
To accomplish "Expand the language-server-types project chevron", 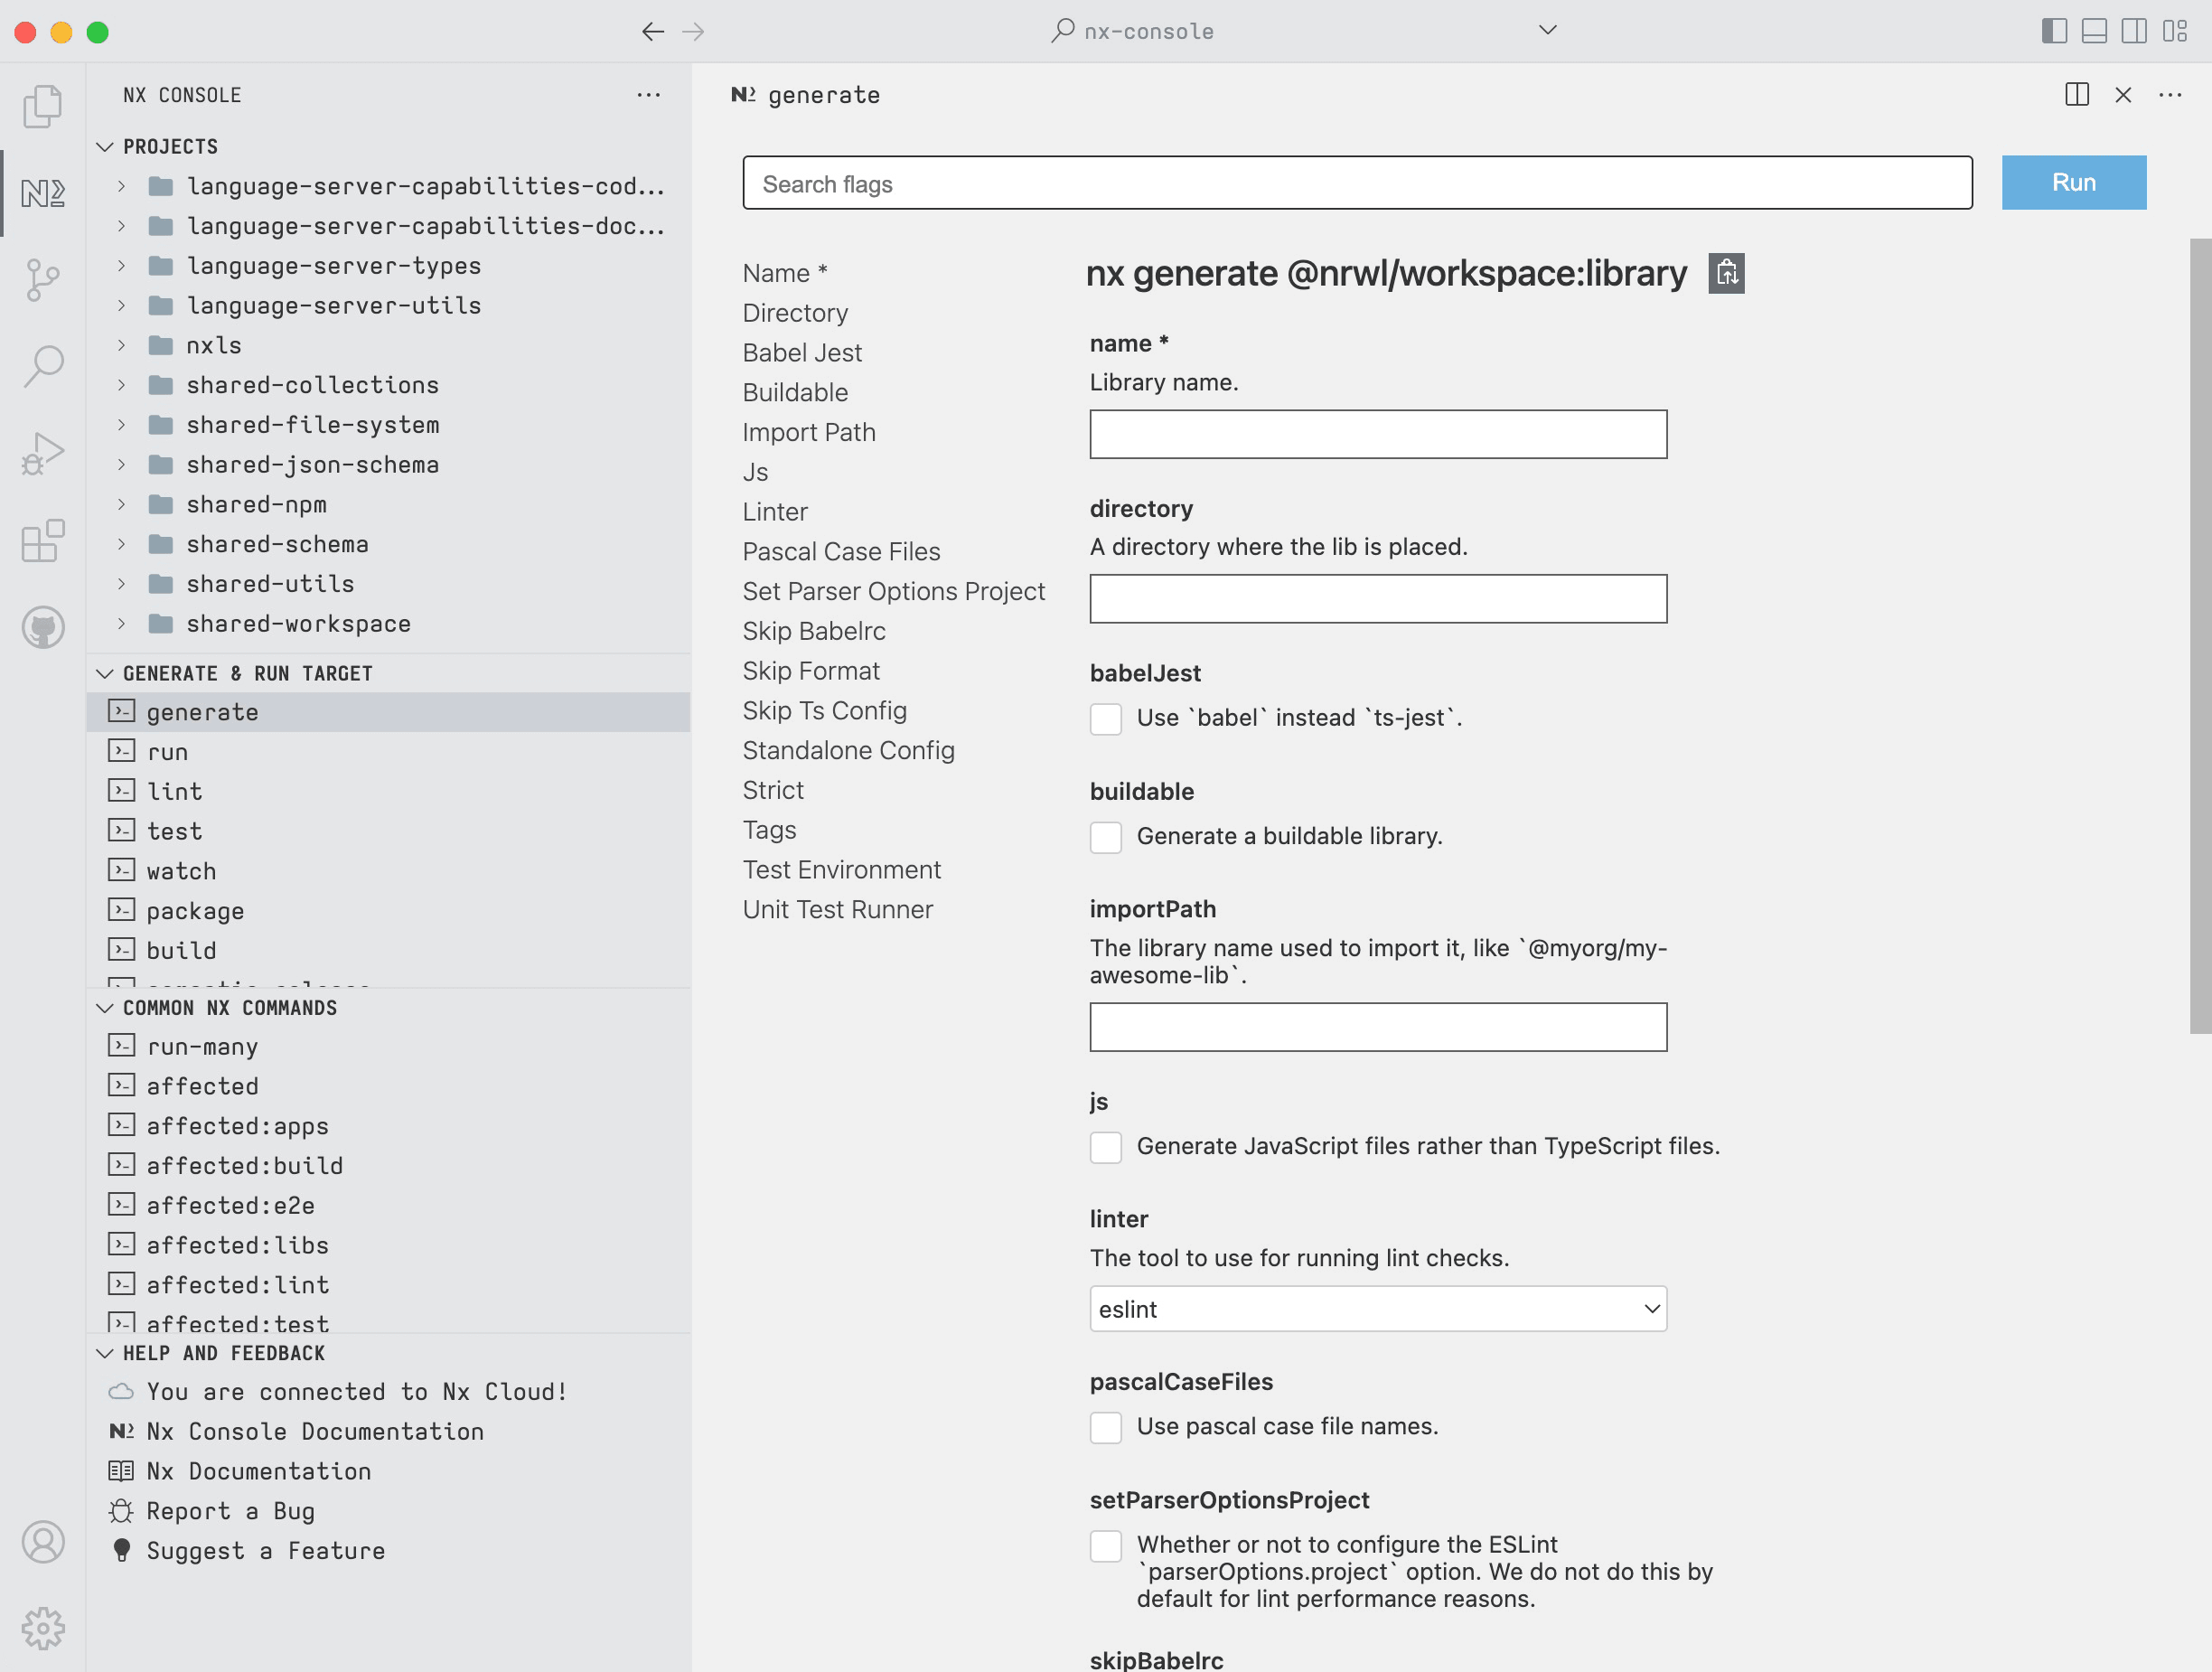I will tap(121, 266).
